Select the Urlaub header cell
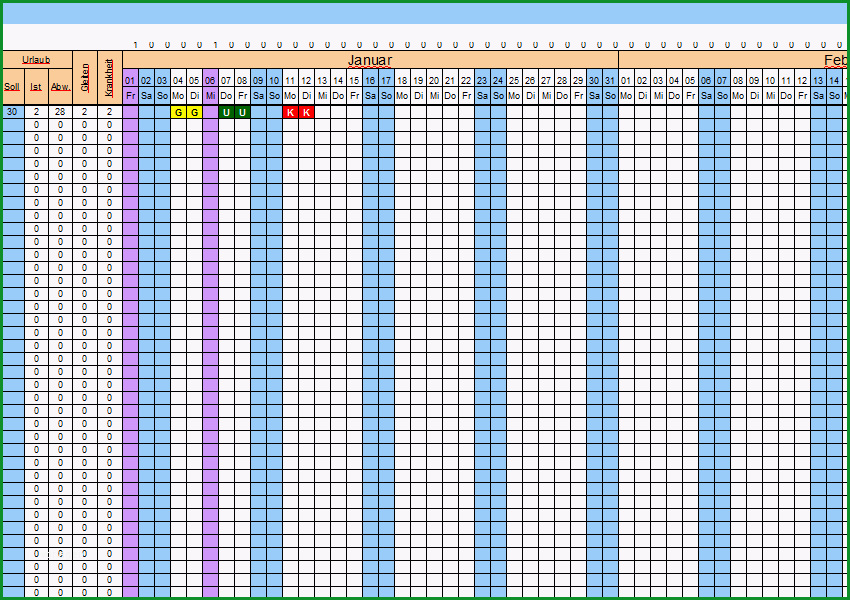The image size is (850, 600). pos(37,60)
